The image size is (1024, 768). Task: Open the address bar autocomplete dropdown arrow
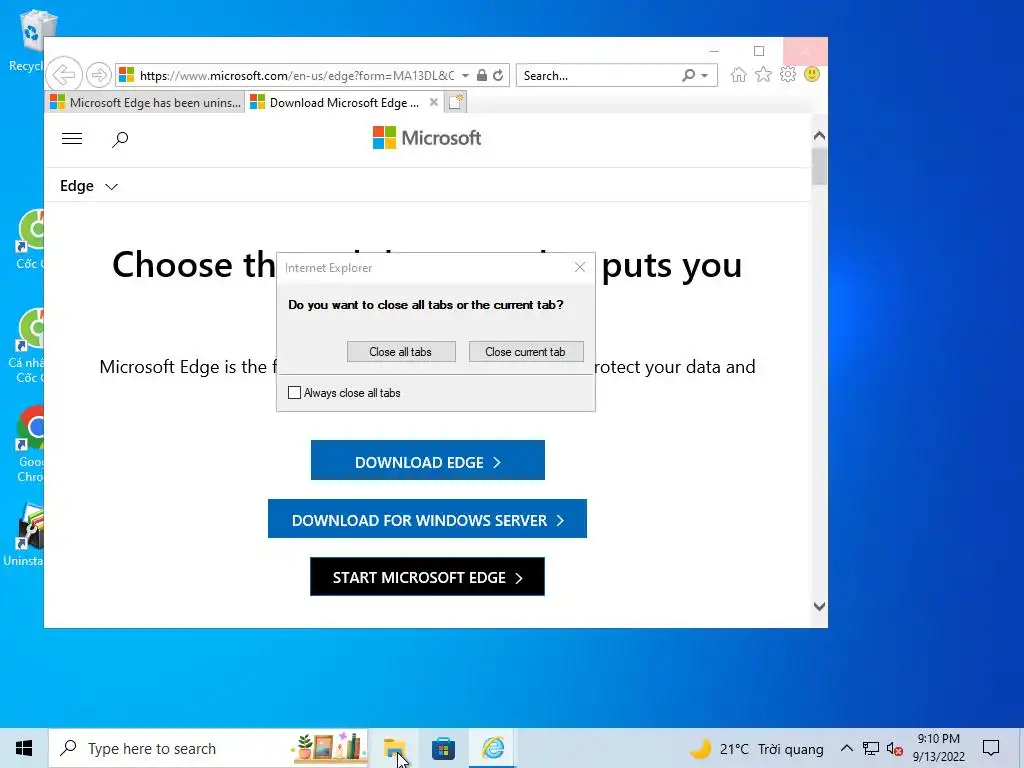click(x=465, y=76)
